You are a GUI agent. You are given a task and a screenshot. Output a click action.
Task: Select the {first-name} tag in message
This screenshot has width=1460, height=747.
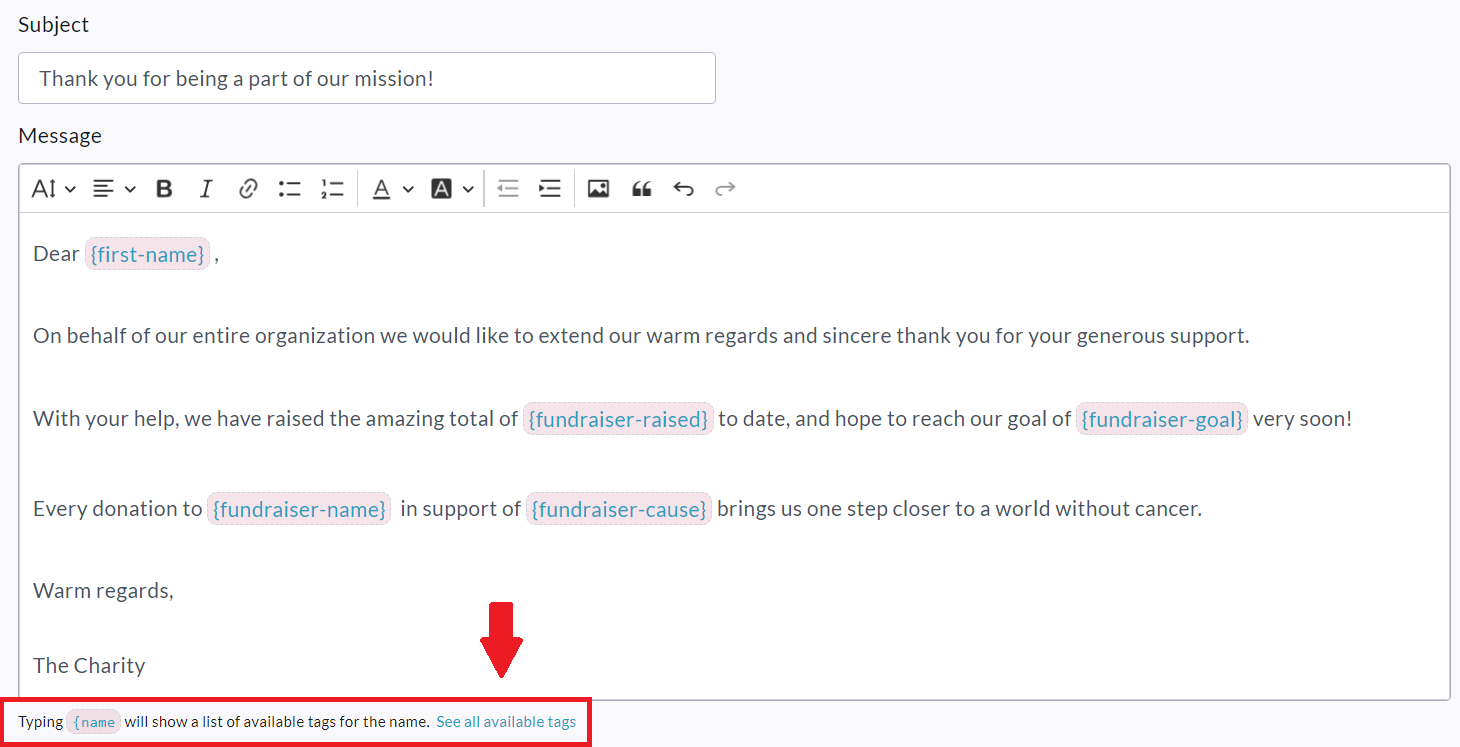147,255
